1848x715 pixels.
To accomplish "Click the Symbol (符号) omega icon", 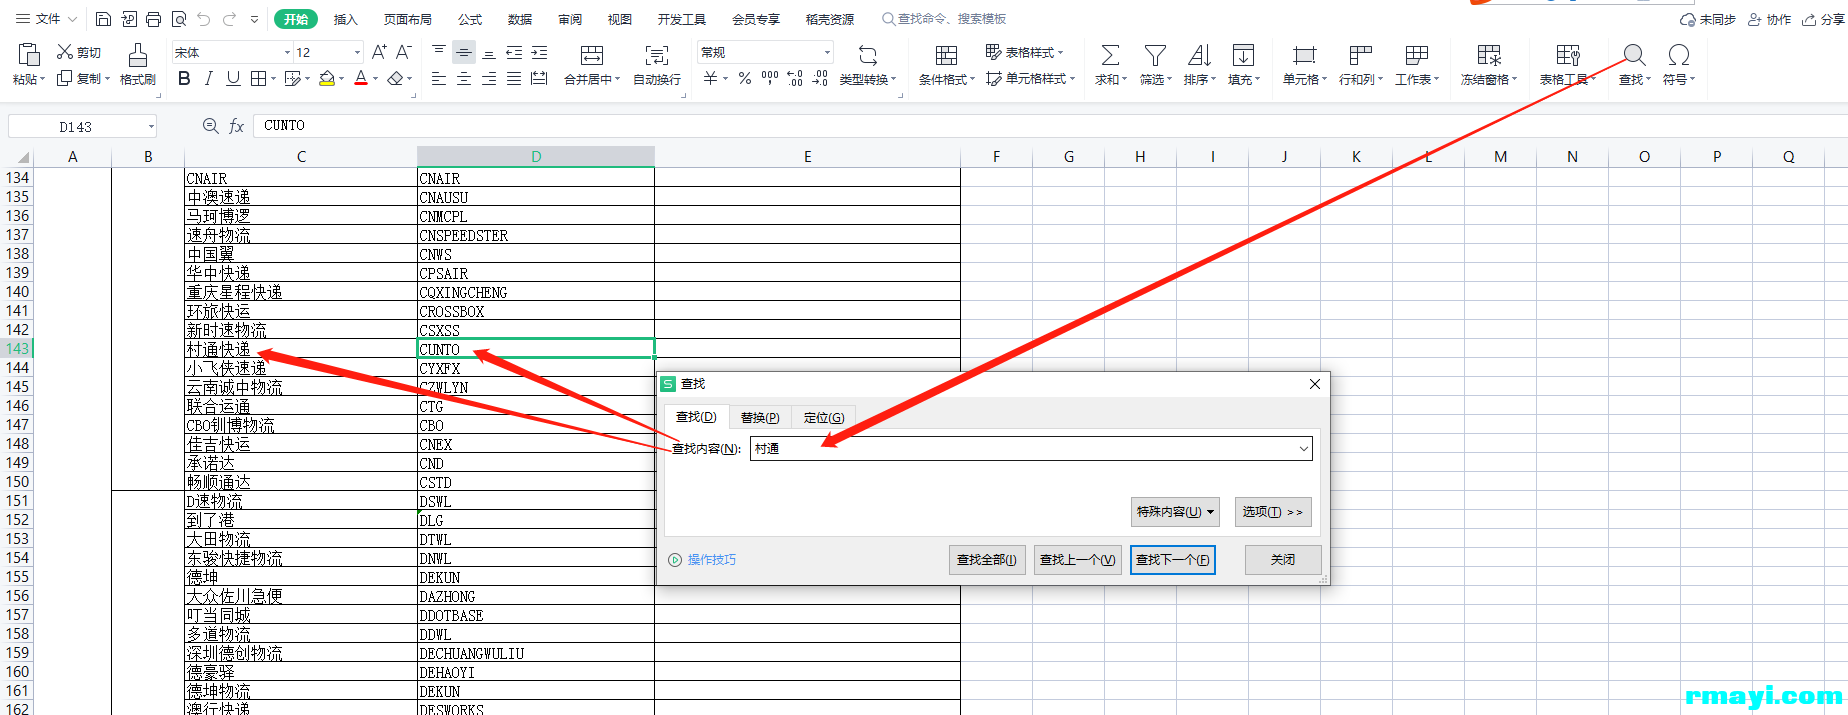I will [1679, 55].
